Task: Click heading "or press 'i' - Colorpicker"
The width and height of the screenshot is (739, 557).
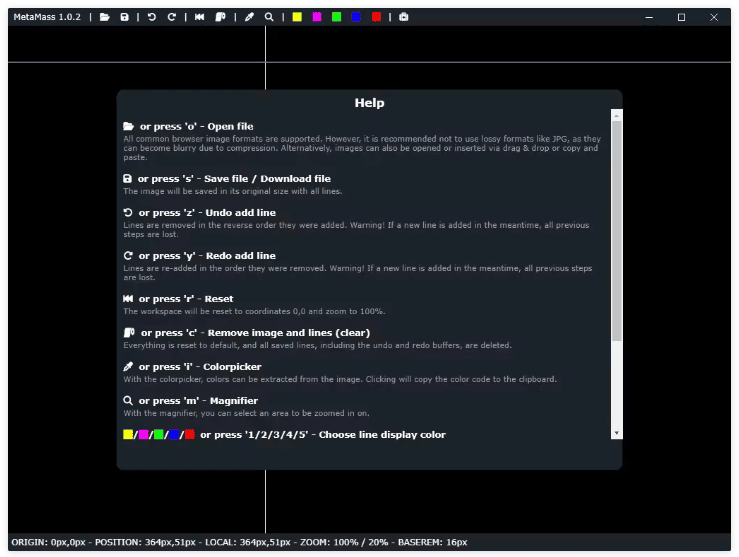Action: 200,367
